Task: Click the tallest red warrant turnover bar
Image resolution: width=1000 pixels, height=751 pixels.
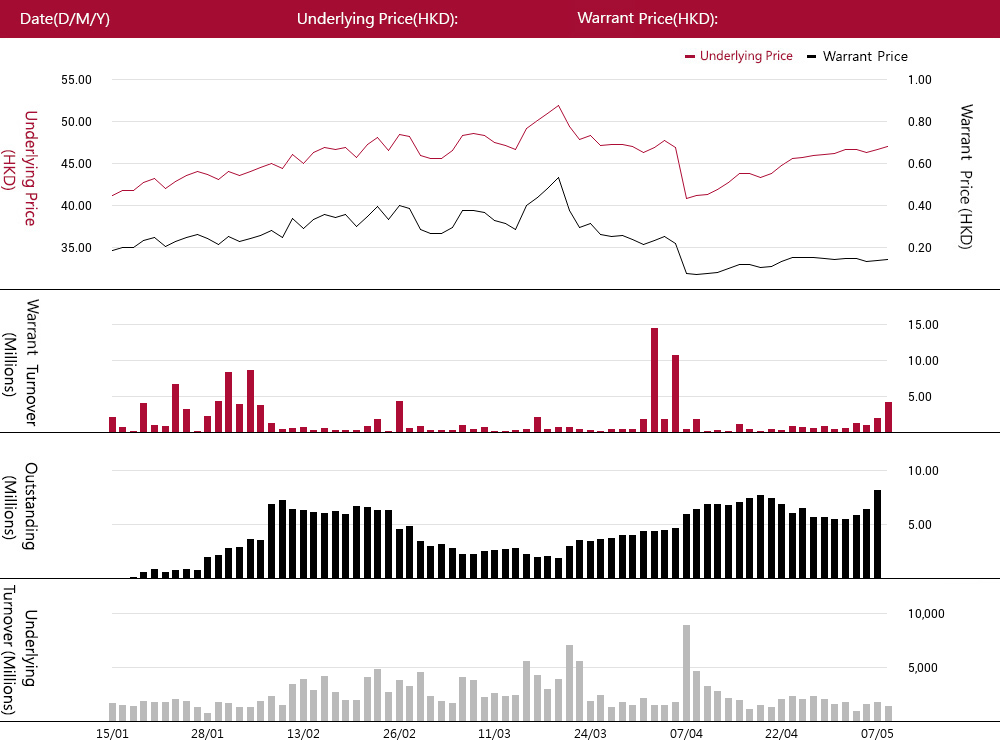Action: tap(654, 380)
